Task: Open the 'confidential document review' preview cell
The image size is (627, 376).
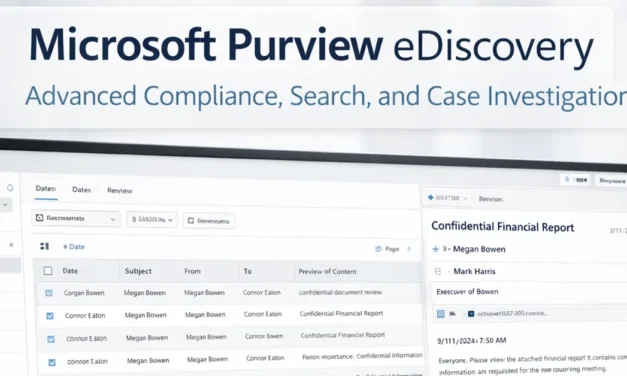Action: click(x=340, y=292)
